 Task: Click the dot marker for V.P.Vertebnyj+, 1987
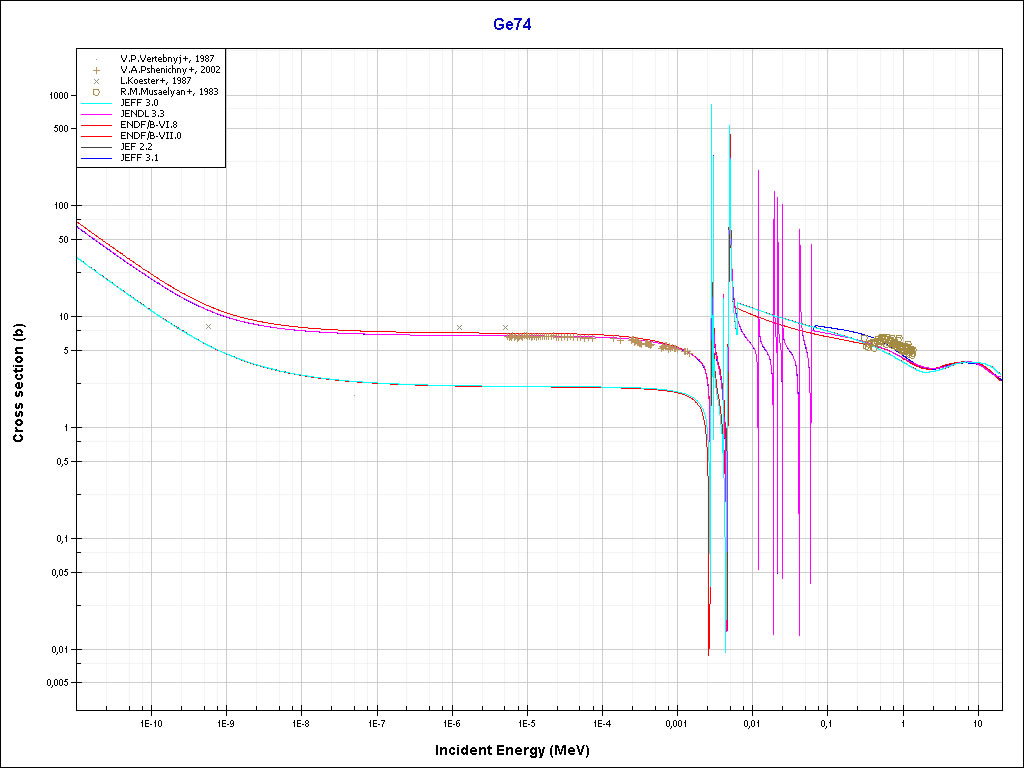(97, 59)
